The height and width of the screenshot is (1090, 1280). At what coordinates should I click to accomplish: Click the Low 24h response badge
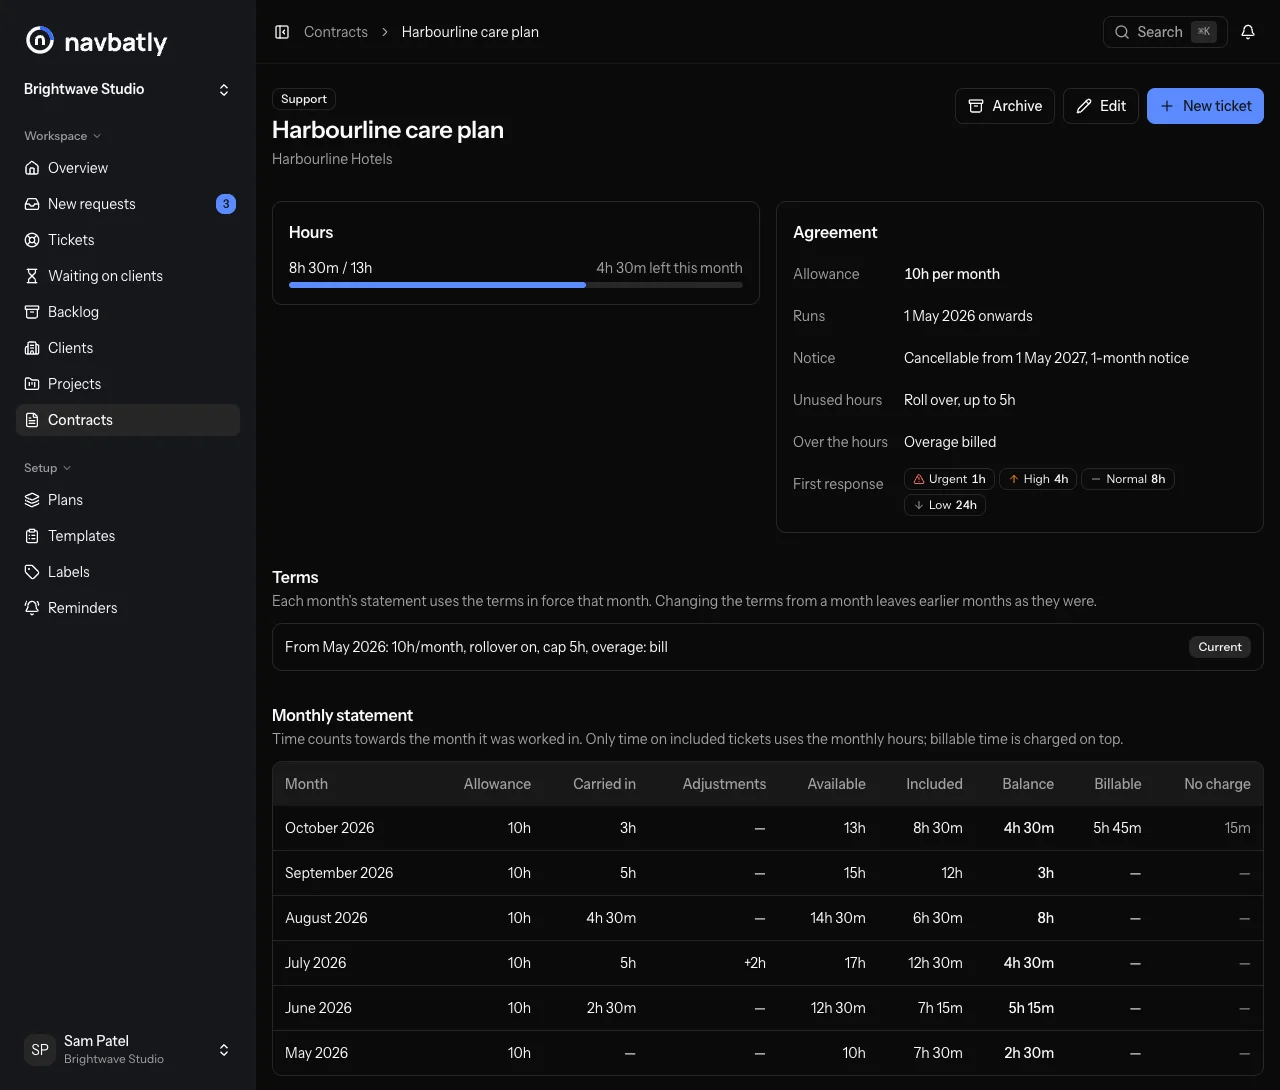(x=945, y=505)
